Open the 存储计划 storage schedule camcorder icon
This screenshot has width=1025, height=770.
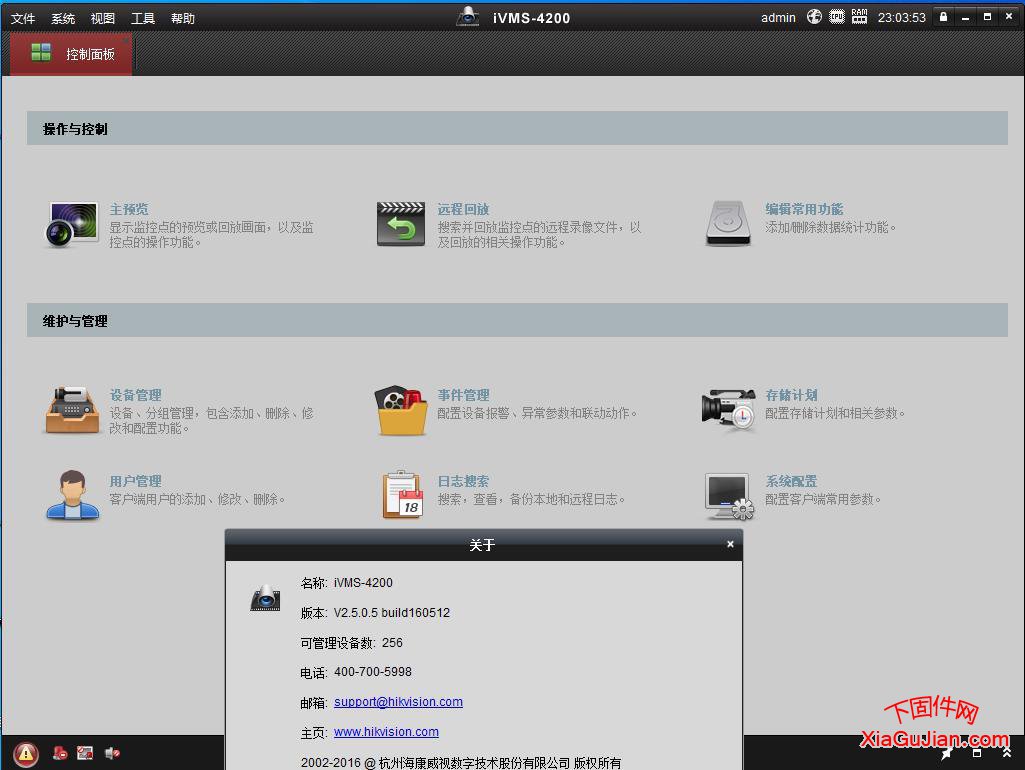(728, 409)
